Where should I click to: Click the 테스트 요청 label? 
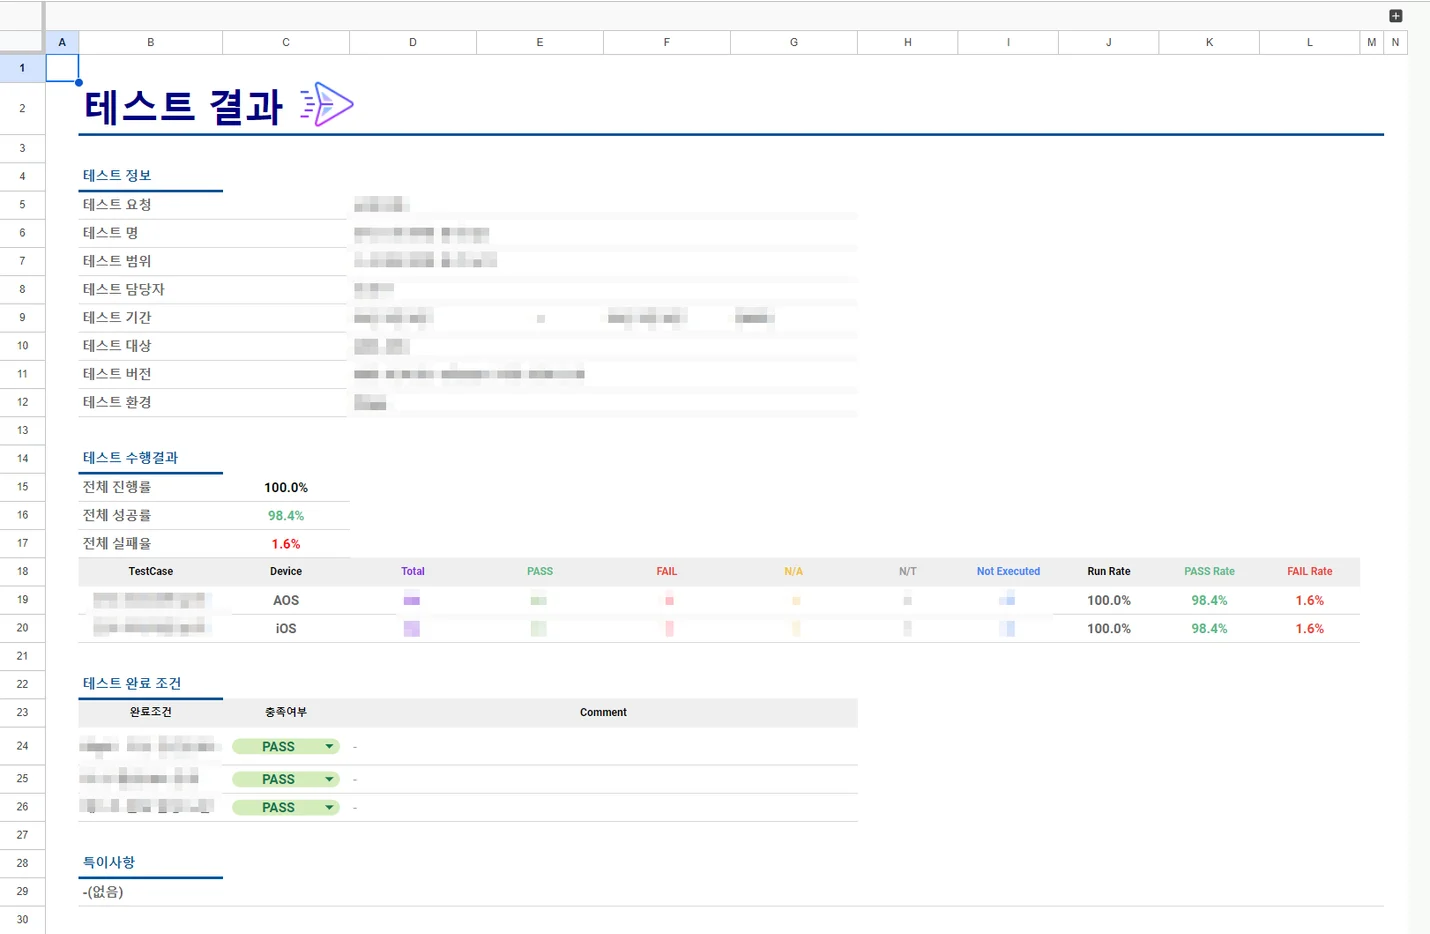[x=117, y=204]
